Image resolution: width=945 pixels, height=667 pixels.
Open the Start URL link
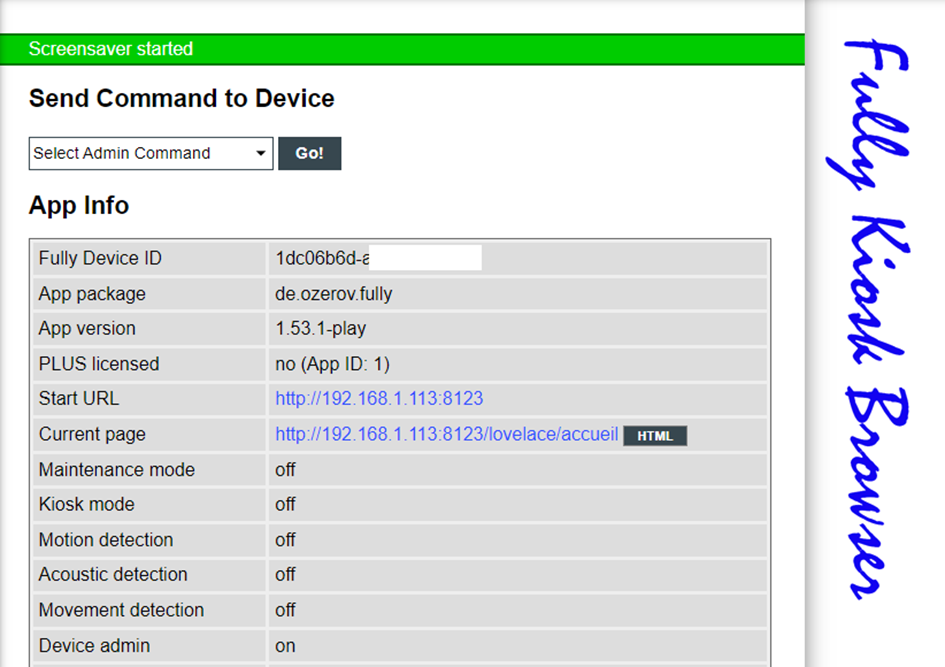click(379, 398)
